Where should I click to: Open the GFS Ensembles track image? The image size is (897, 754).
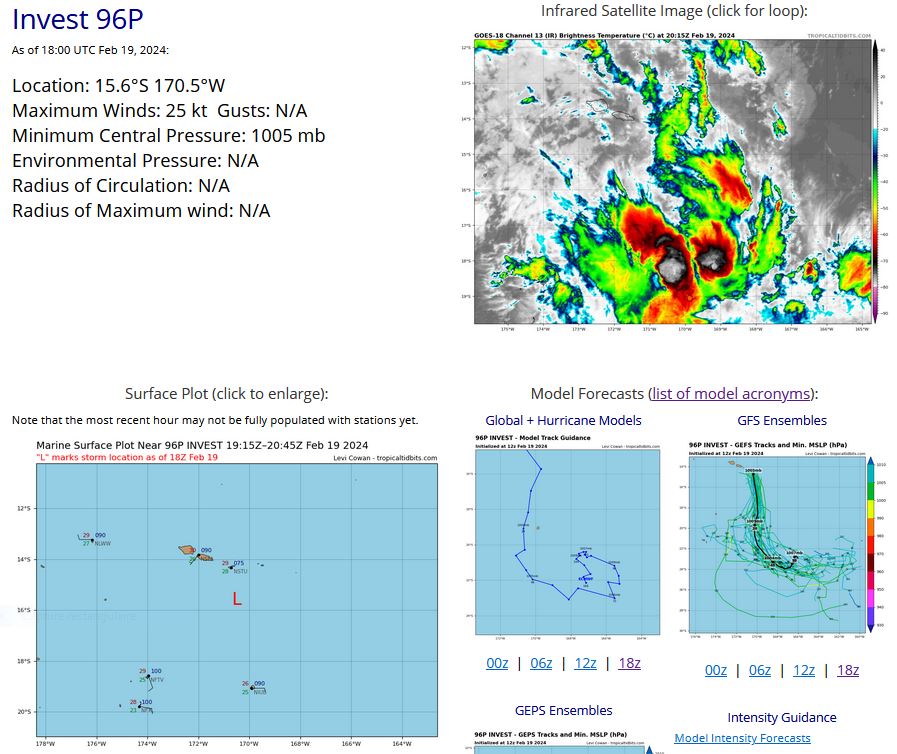coord(782,539)
